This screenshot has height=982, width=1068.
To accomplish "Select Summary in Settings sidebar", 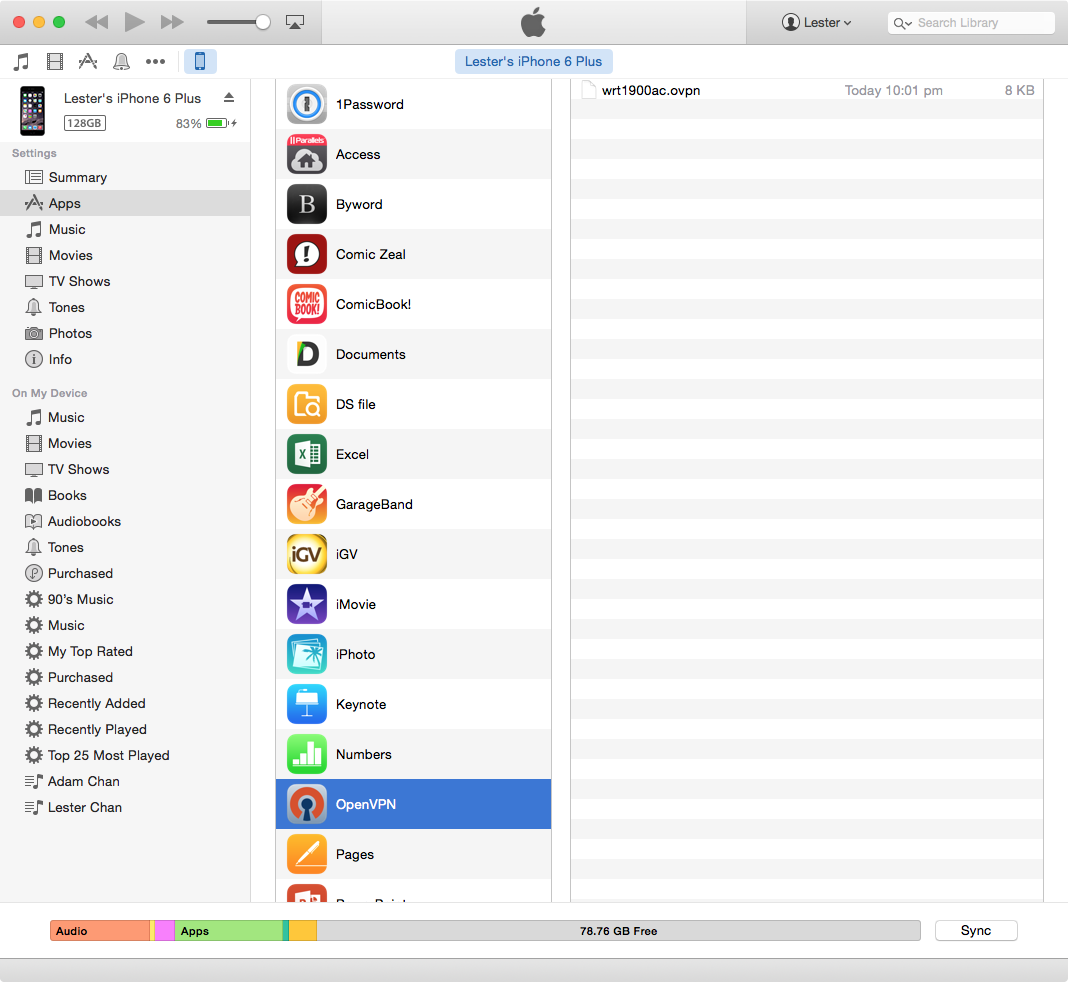I will pyautogui.click(x=77, y=177).
